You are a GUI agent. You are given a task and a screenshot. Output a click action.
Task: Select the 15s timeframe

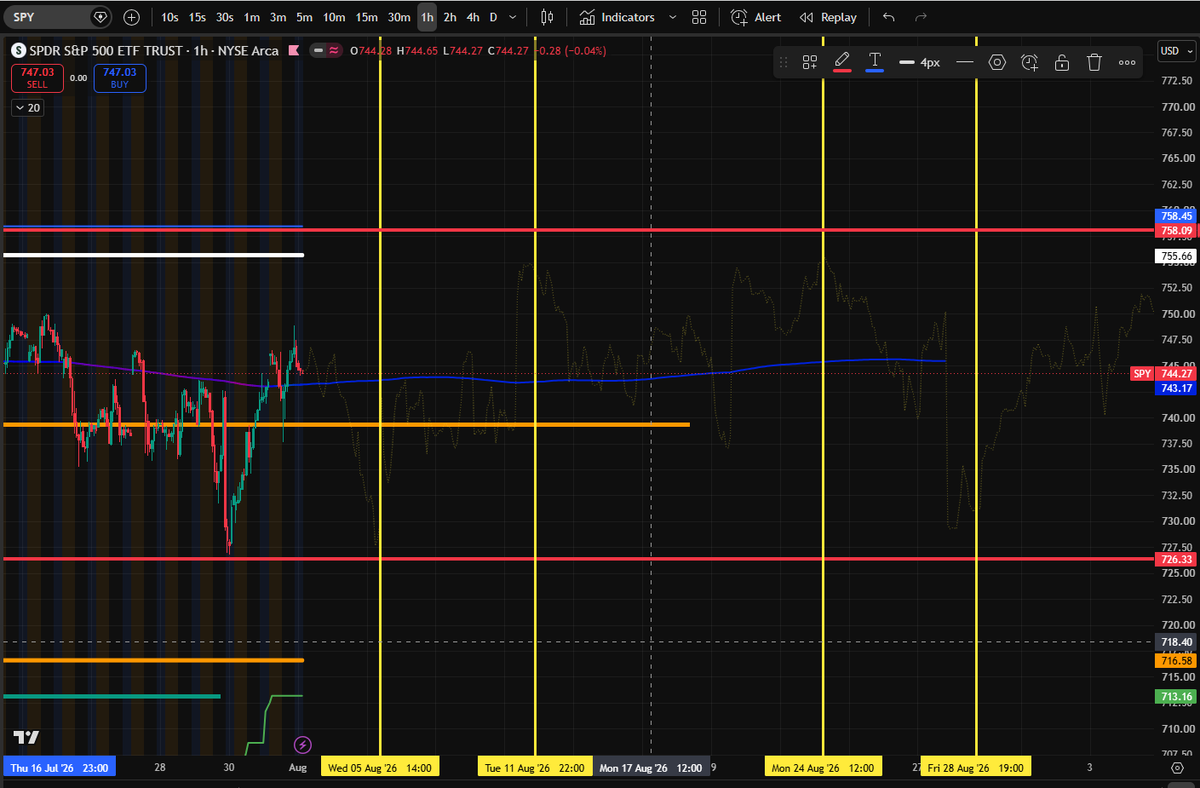point(197,17)
